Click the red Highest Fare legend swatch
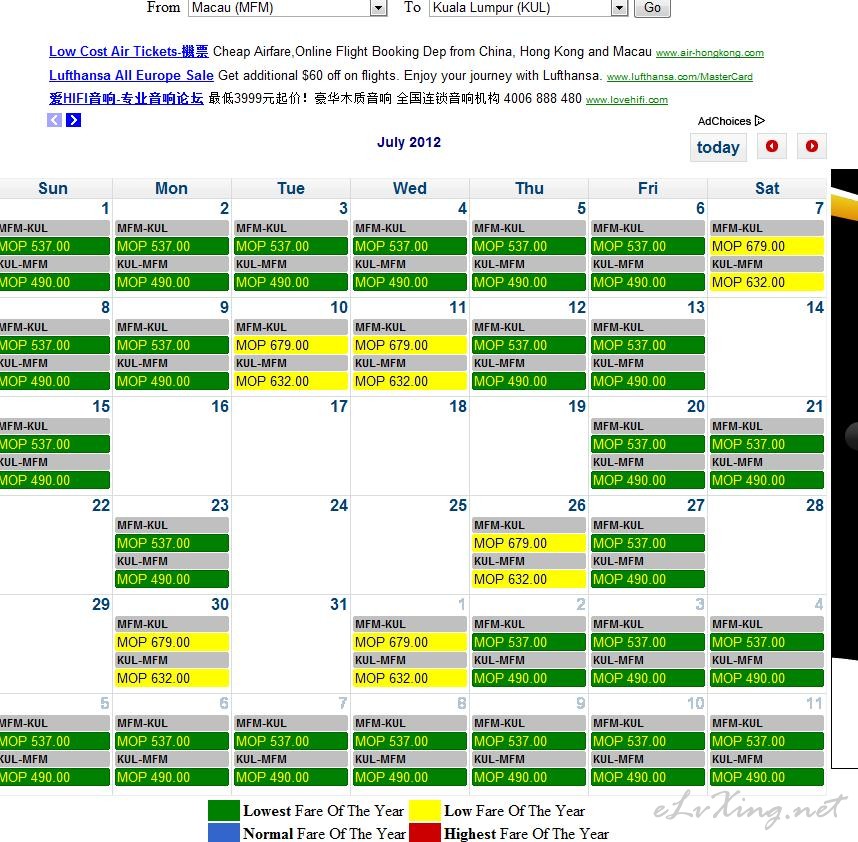 click(425, 833)
